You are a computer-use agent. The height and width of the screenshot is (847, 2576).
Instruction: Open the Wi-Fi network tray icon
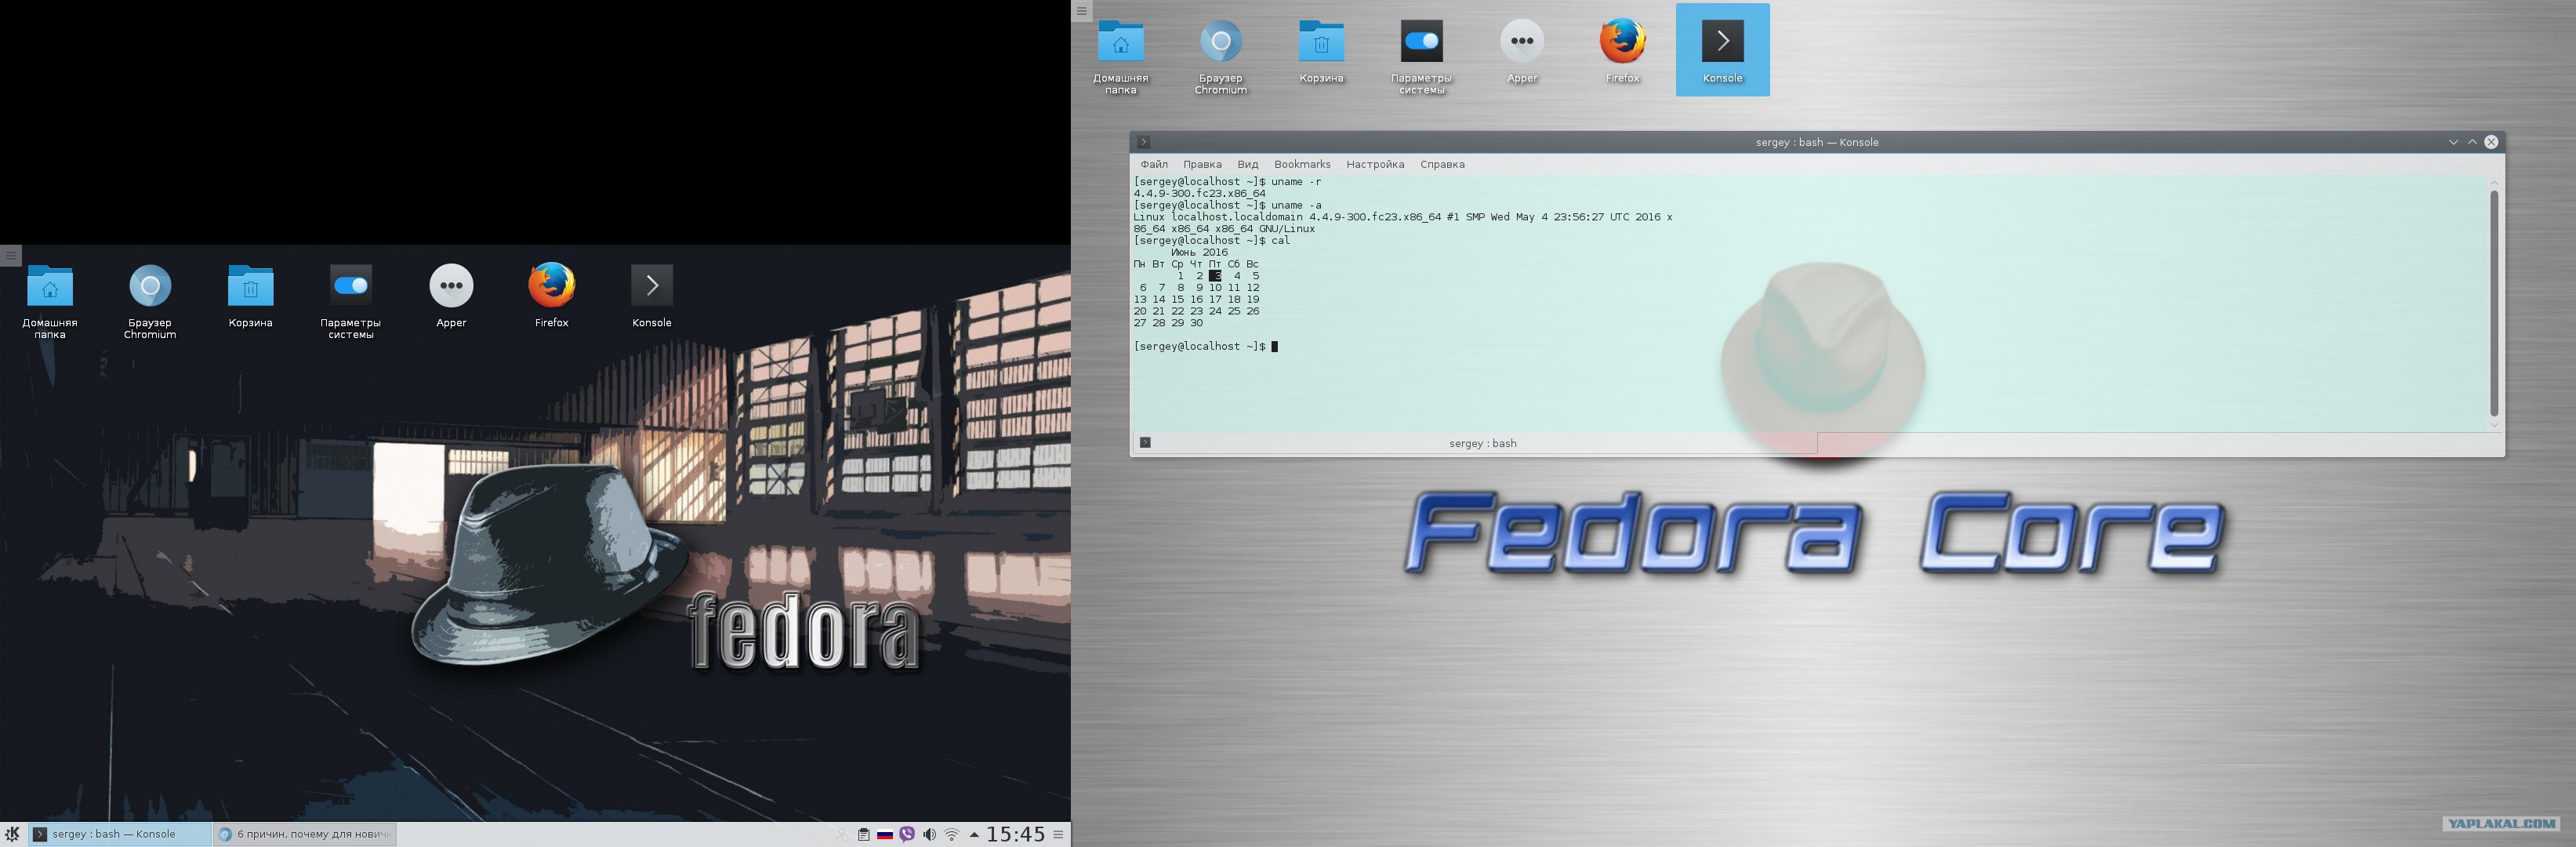coord(952,834)
